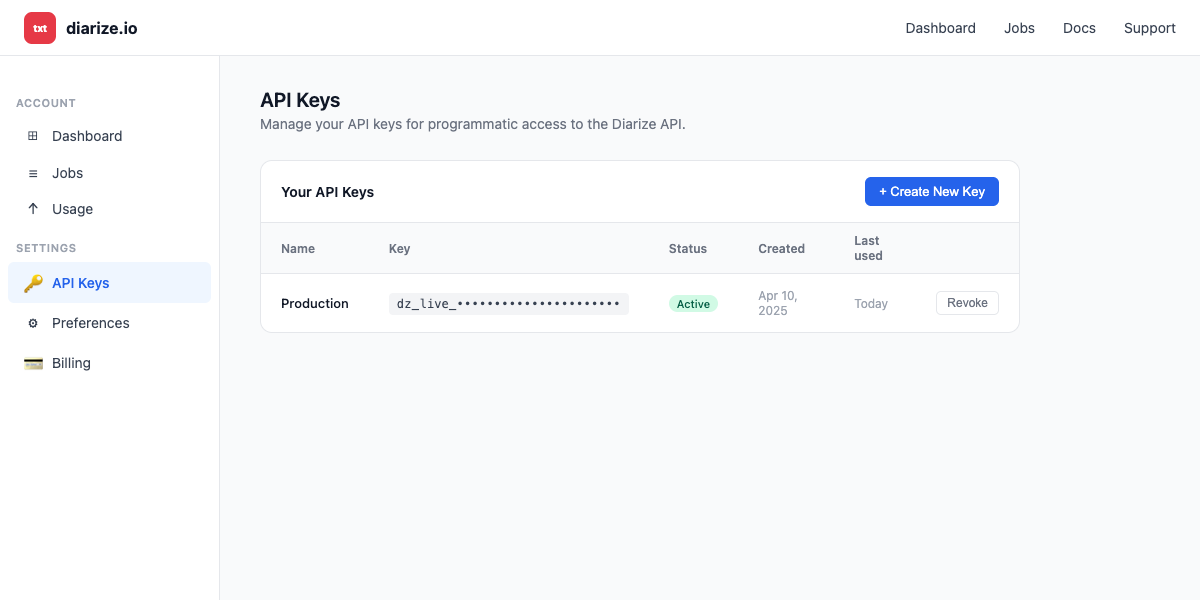The width and height of the screenshot is (1200, 600).
Task: Click the yellow key icon beside API Keys
Action: (33, 283)
